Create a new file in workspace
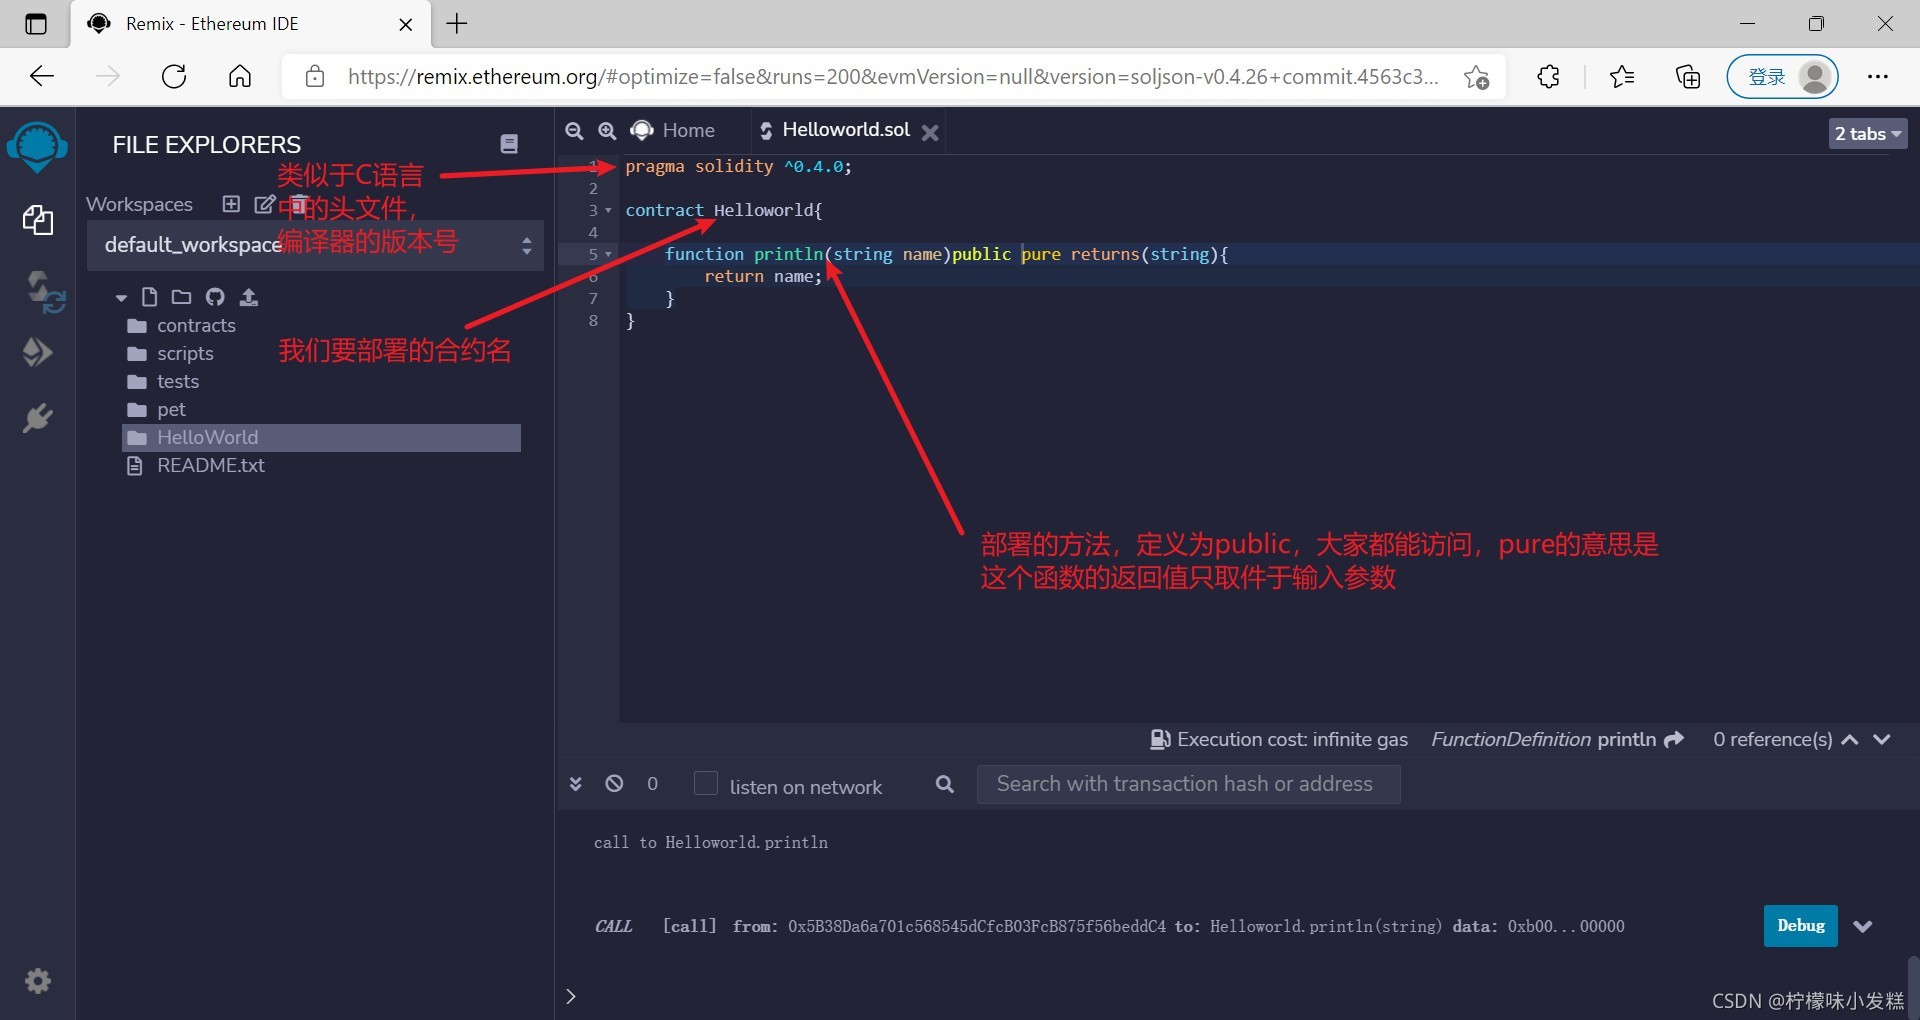The image size is (1920, 1020). pos(149,297)
